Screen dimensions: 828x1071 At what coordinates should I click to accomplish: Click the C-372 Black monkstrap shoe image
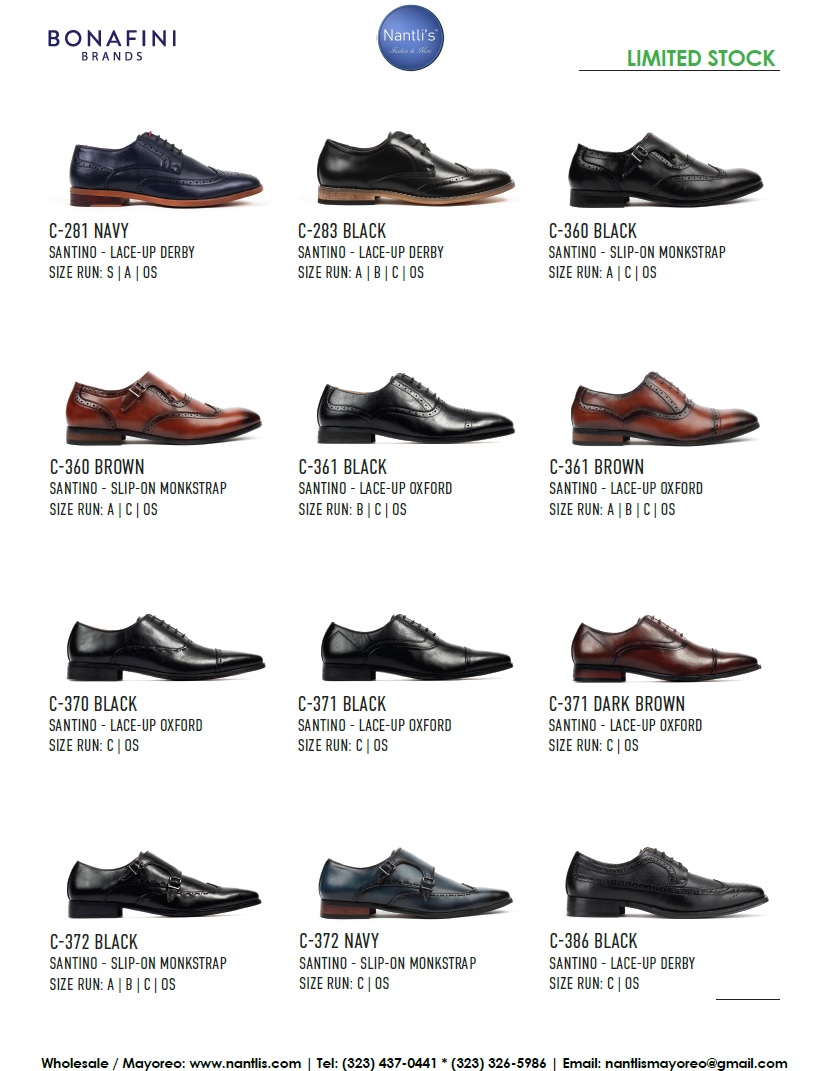(164, 884)
